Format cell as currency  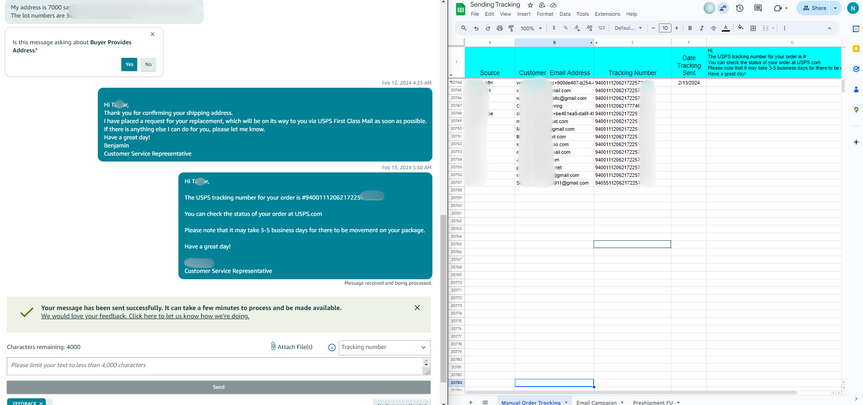tap(554, 28)
